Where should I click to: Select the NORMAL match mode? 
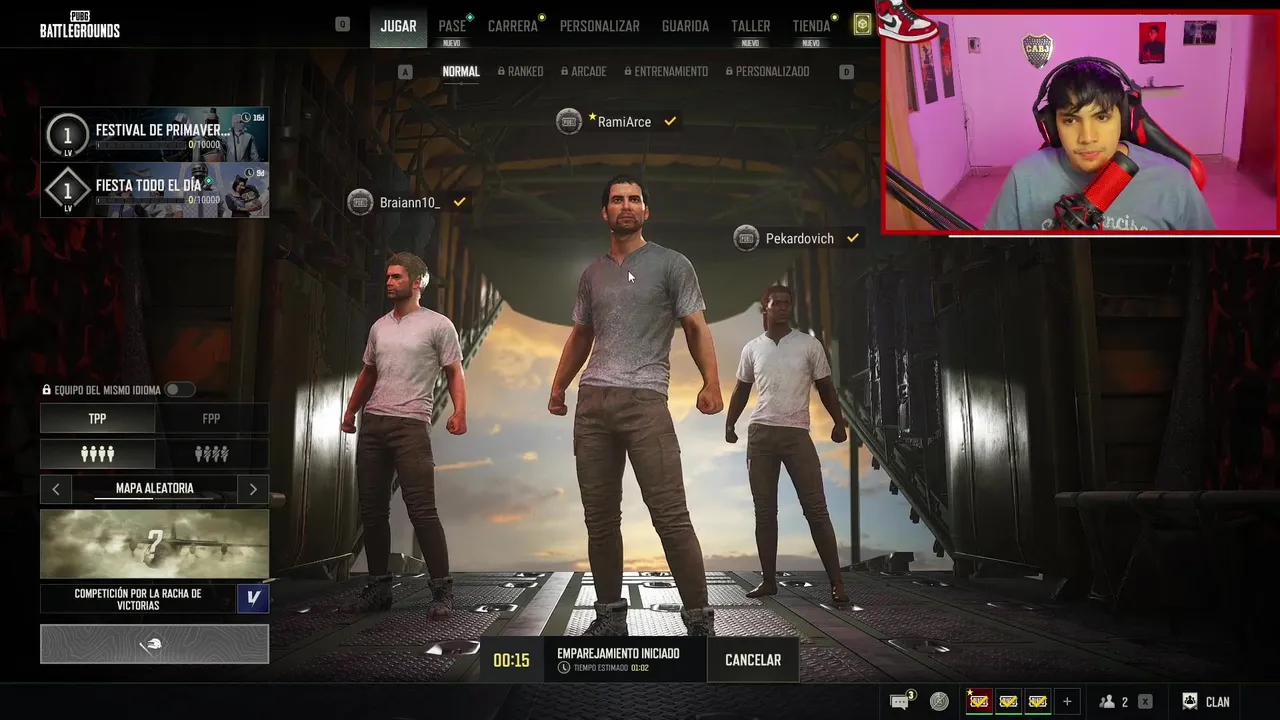point(461,72)
